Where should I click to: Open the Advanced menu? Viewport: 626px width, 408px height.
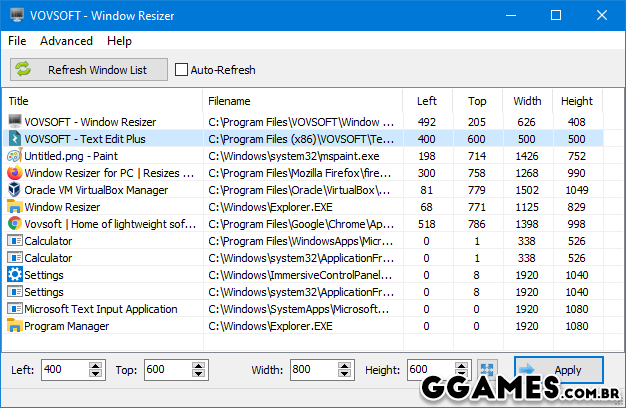point(66,41)
